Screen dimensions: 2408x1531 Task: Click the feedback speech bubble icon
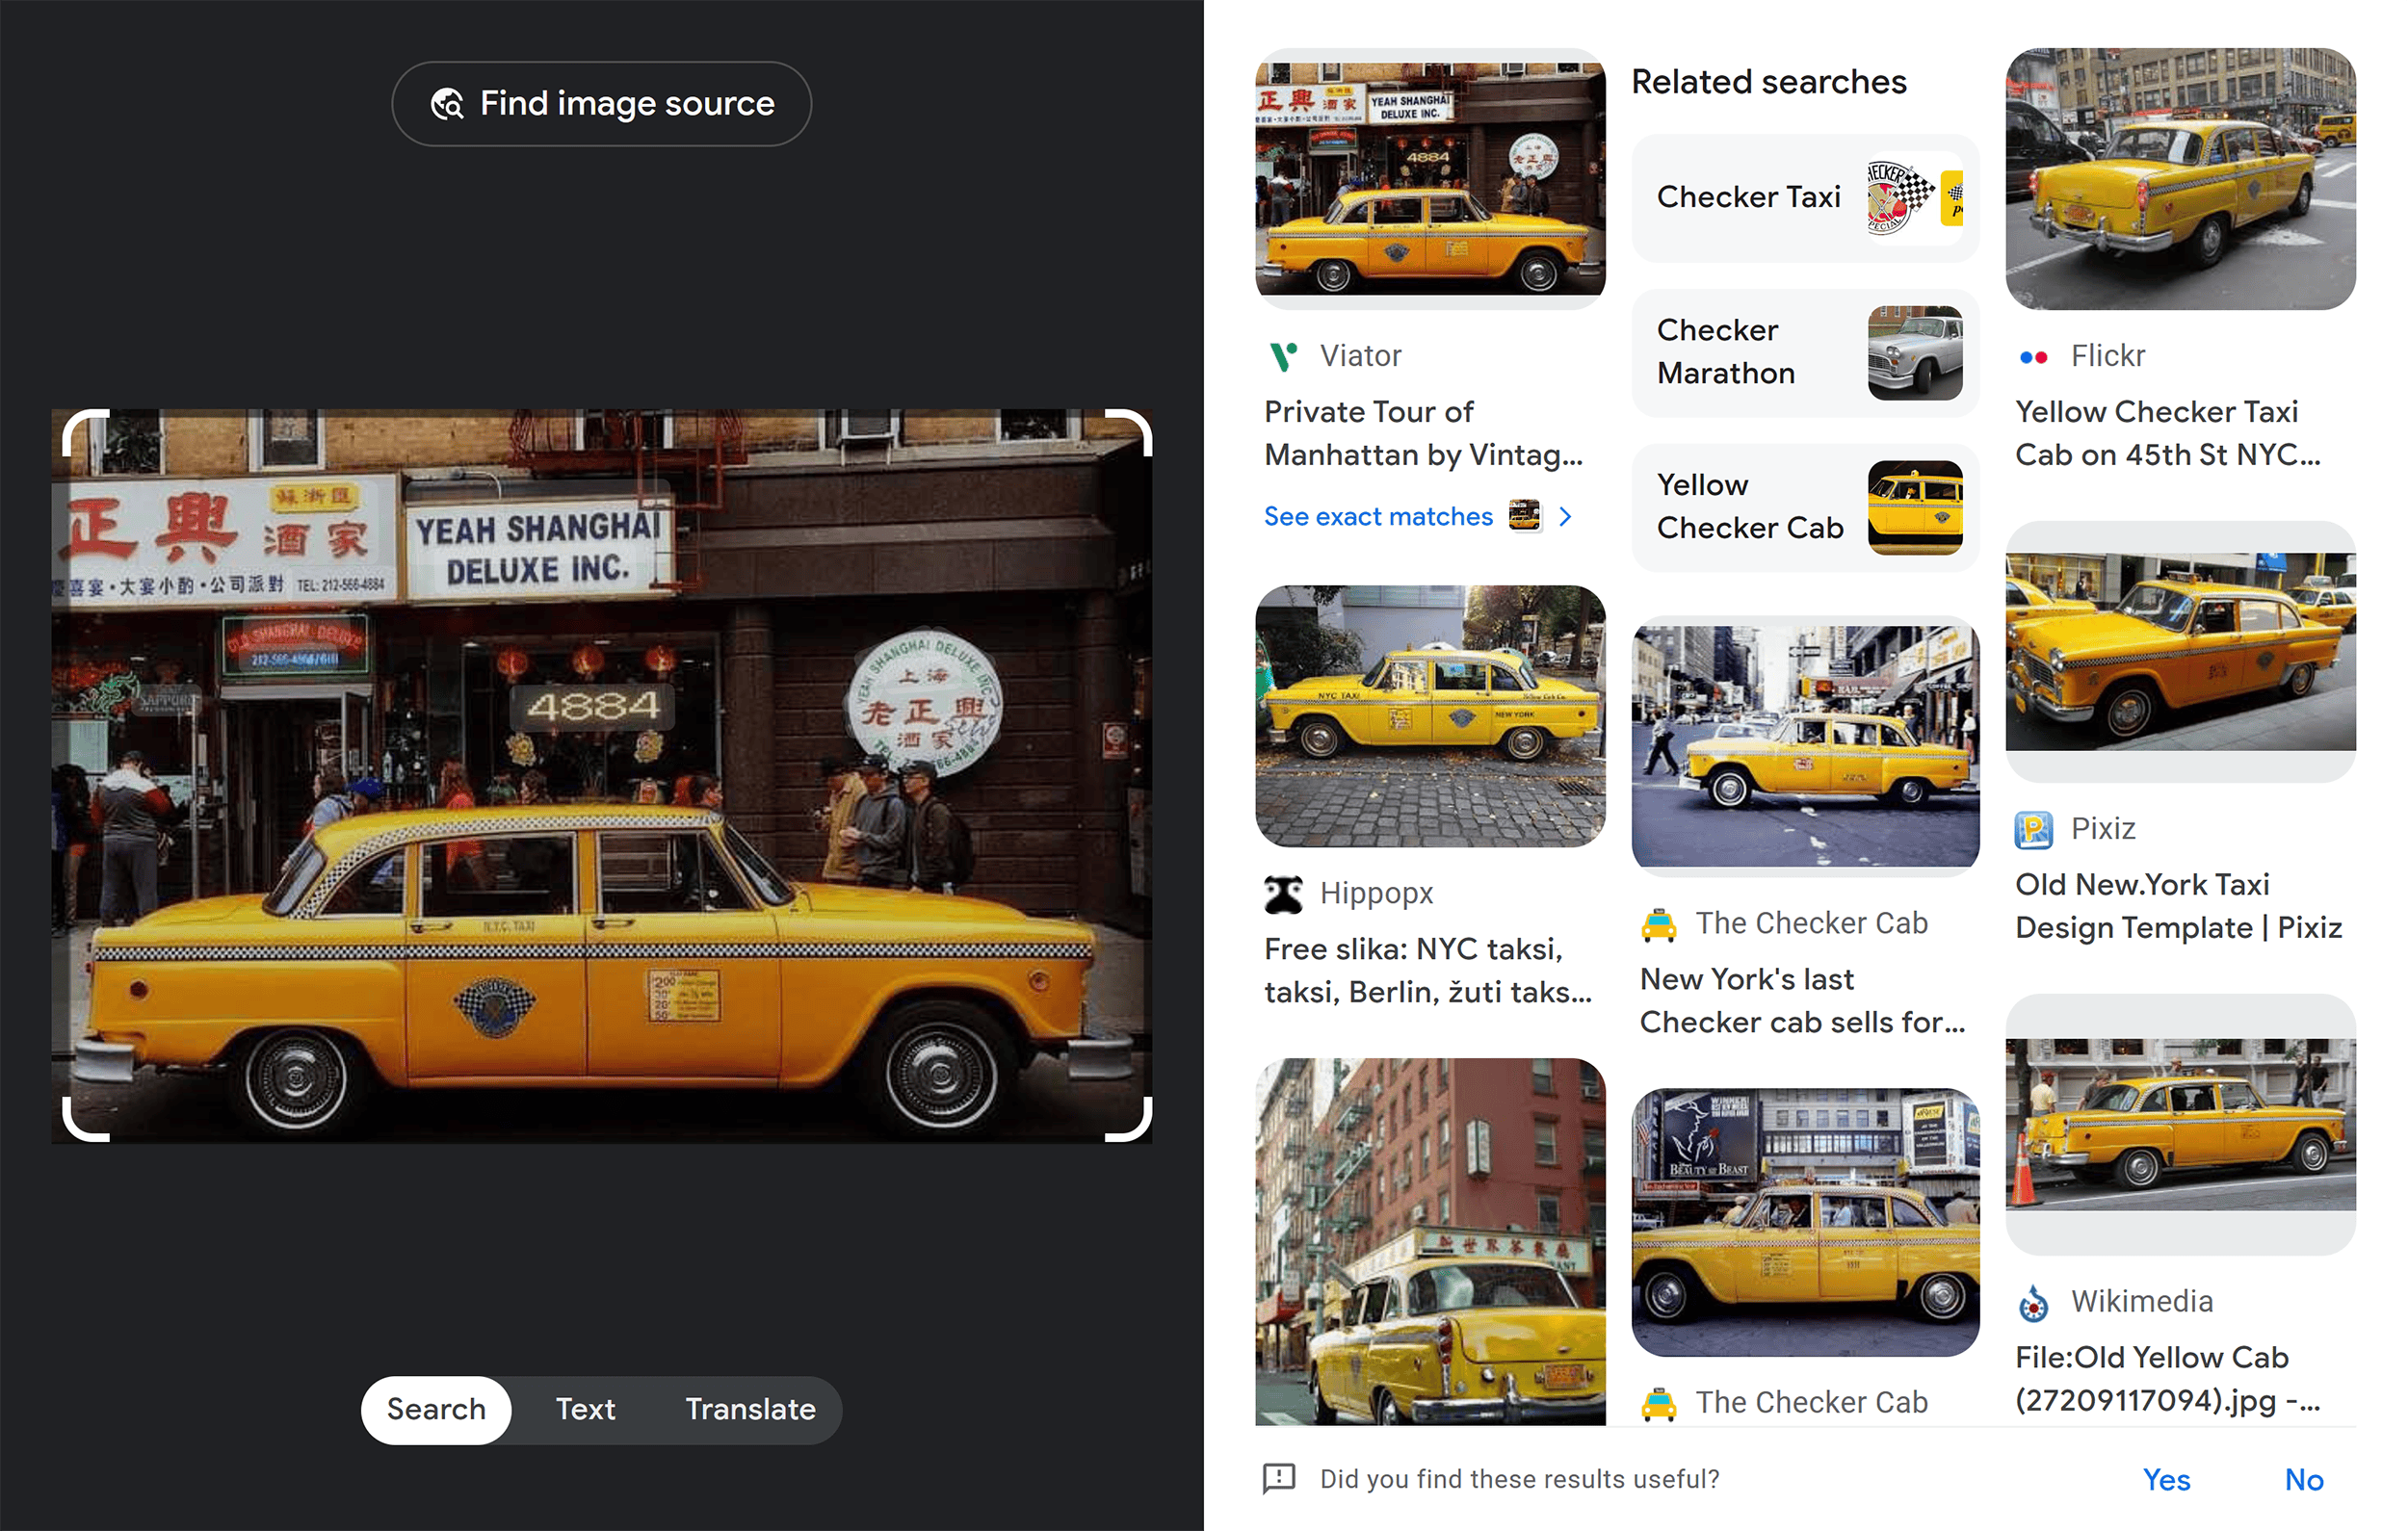[x=1280, y=1480]
